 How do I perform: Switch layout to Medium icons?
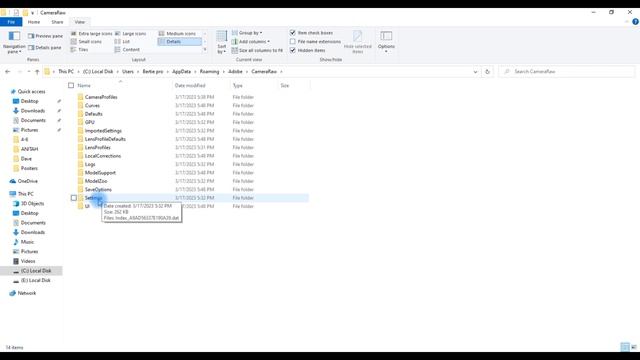(177, 33)
